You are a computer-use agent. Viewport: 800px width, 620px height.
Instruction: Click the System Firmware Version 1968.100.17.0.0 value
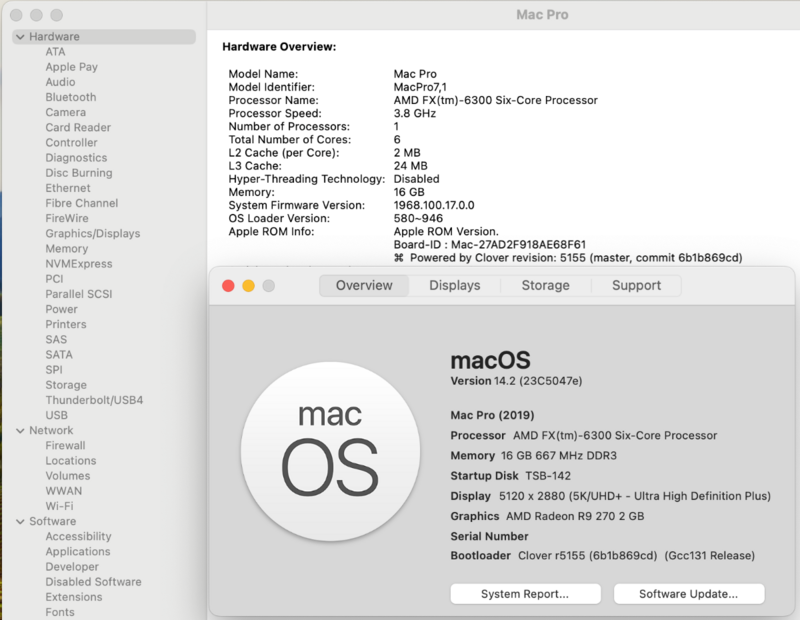click(434, 205)
